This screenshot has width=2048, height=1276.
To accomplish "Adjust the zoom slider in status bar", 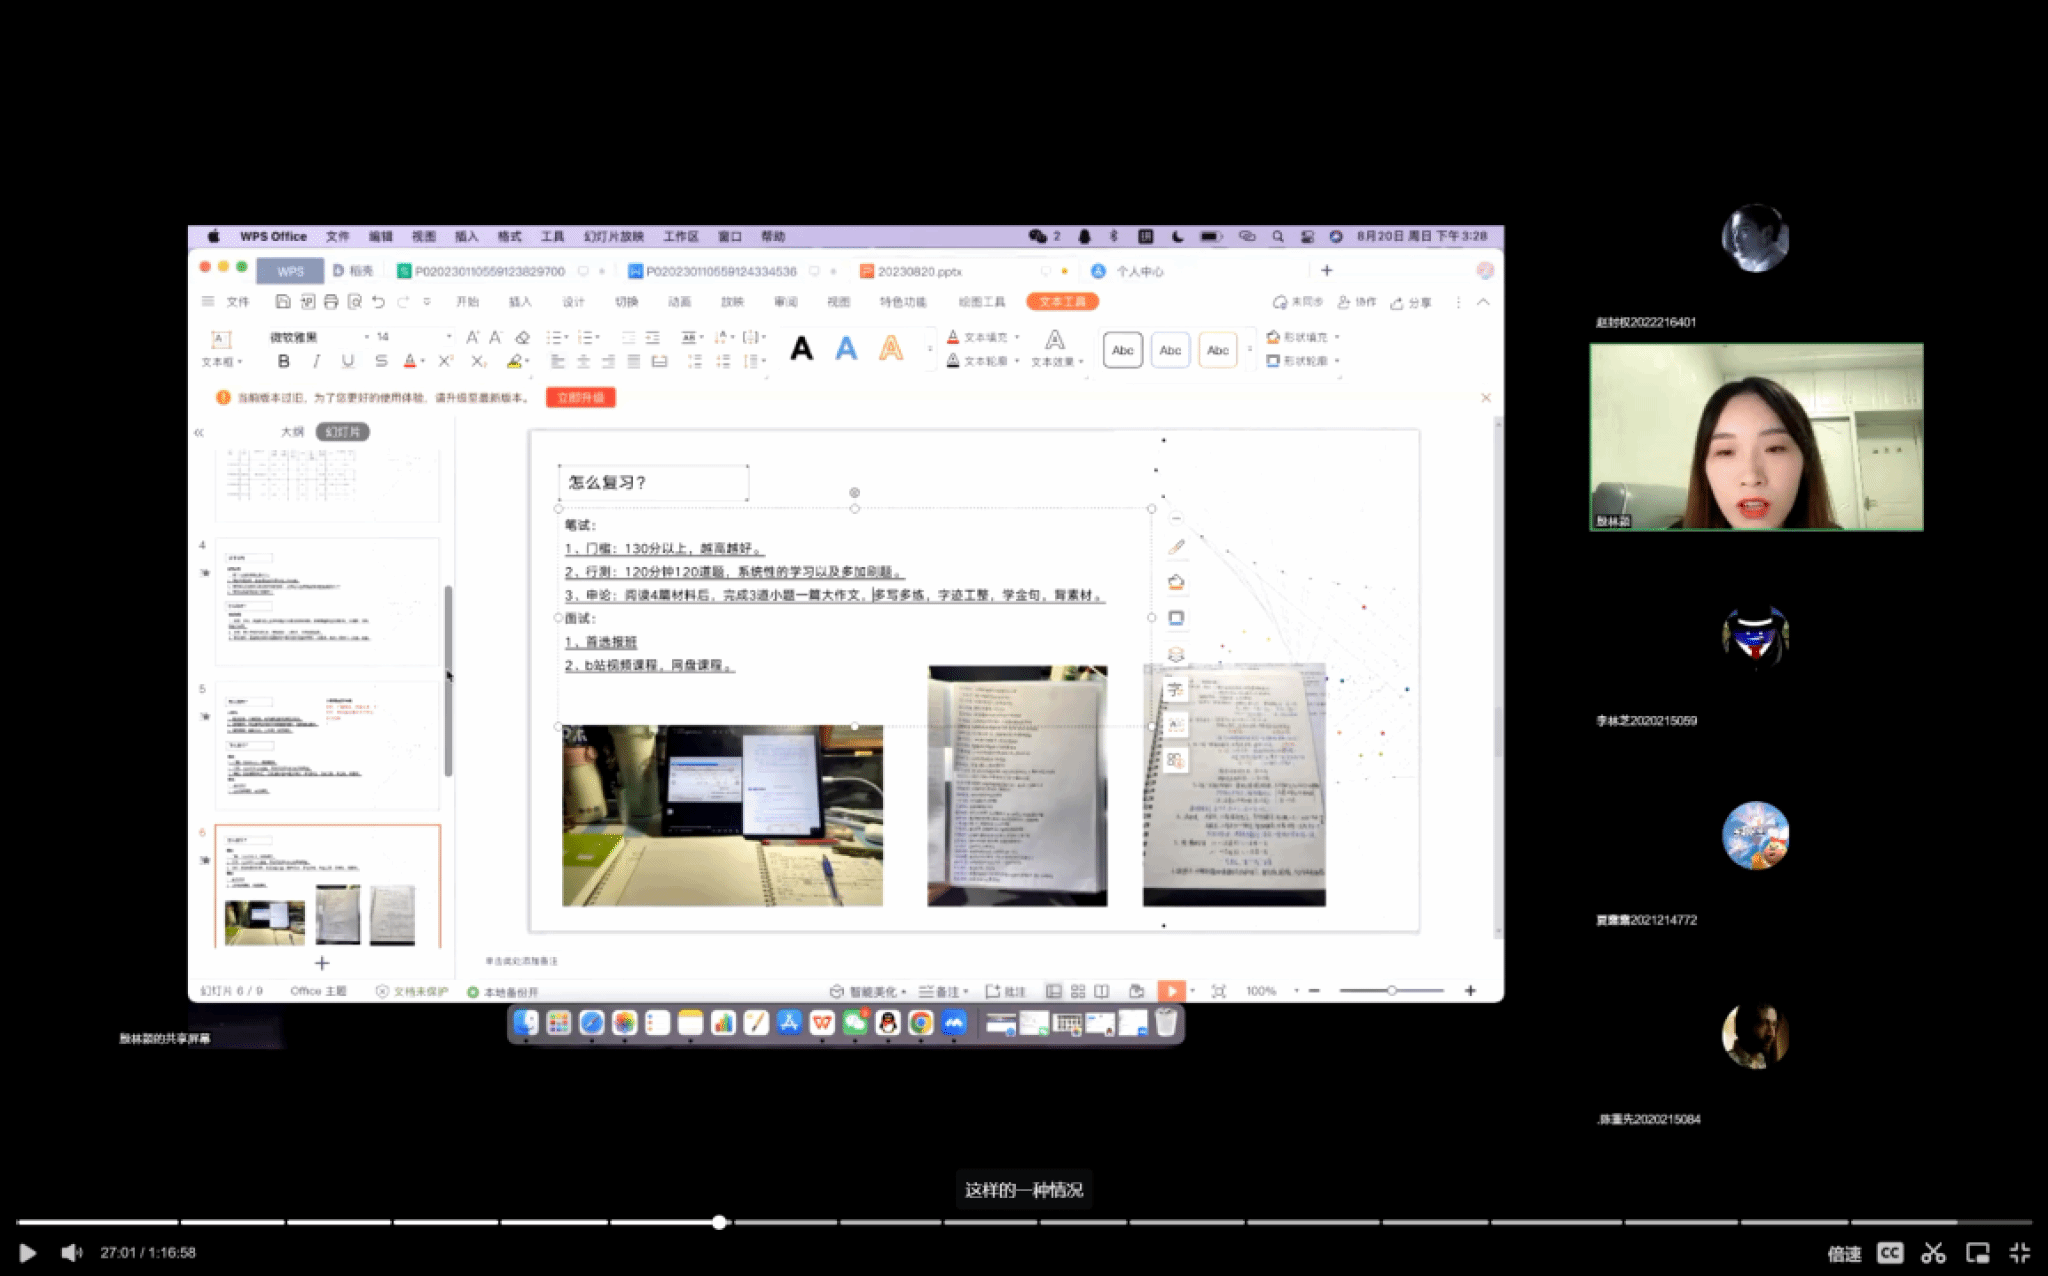I will tap(1391, 990).
